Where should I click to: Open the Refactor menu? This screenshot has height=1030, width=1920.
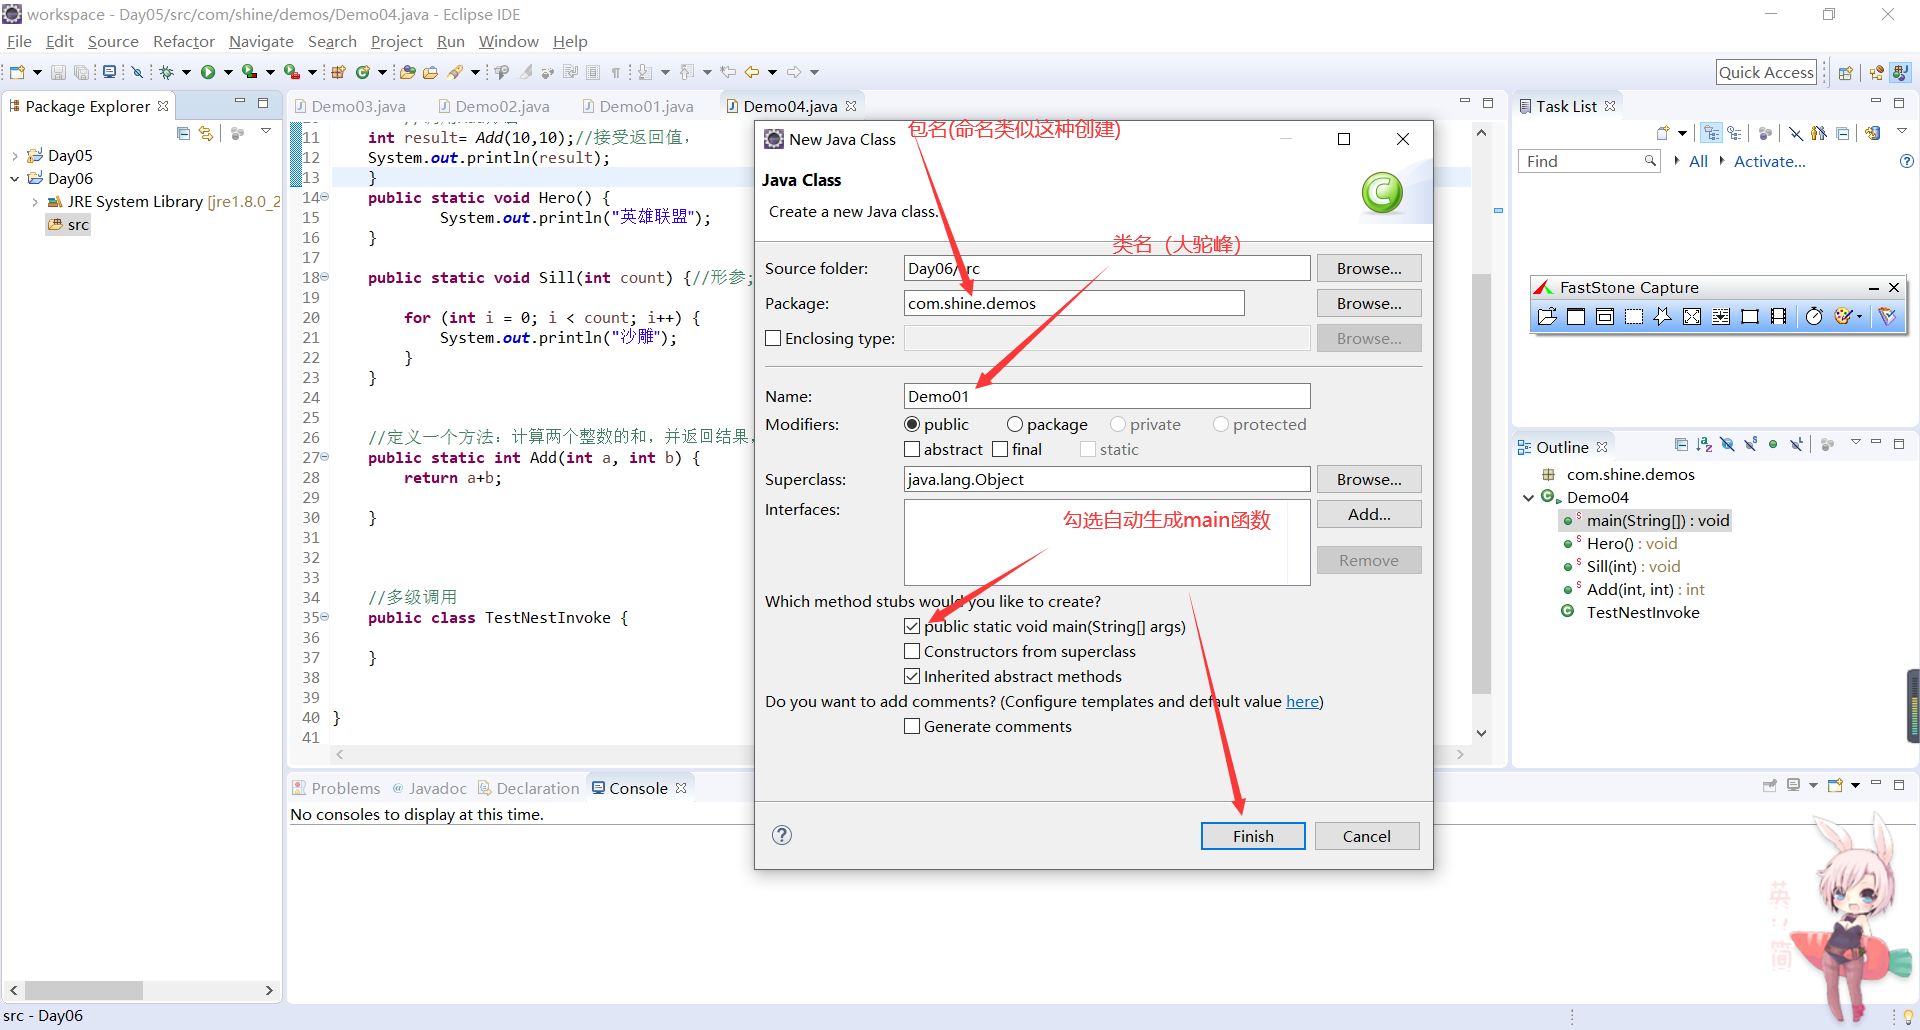[184, 41]
